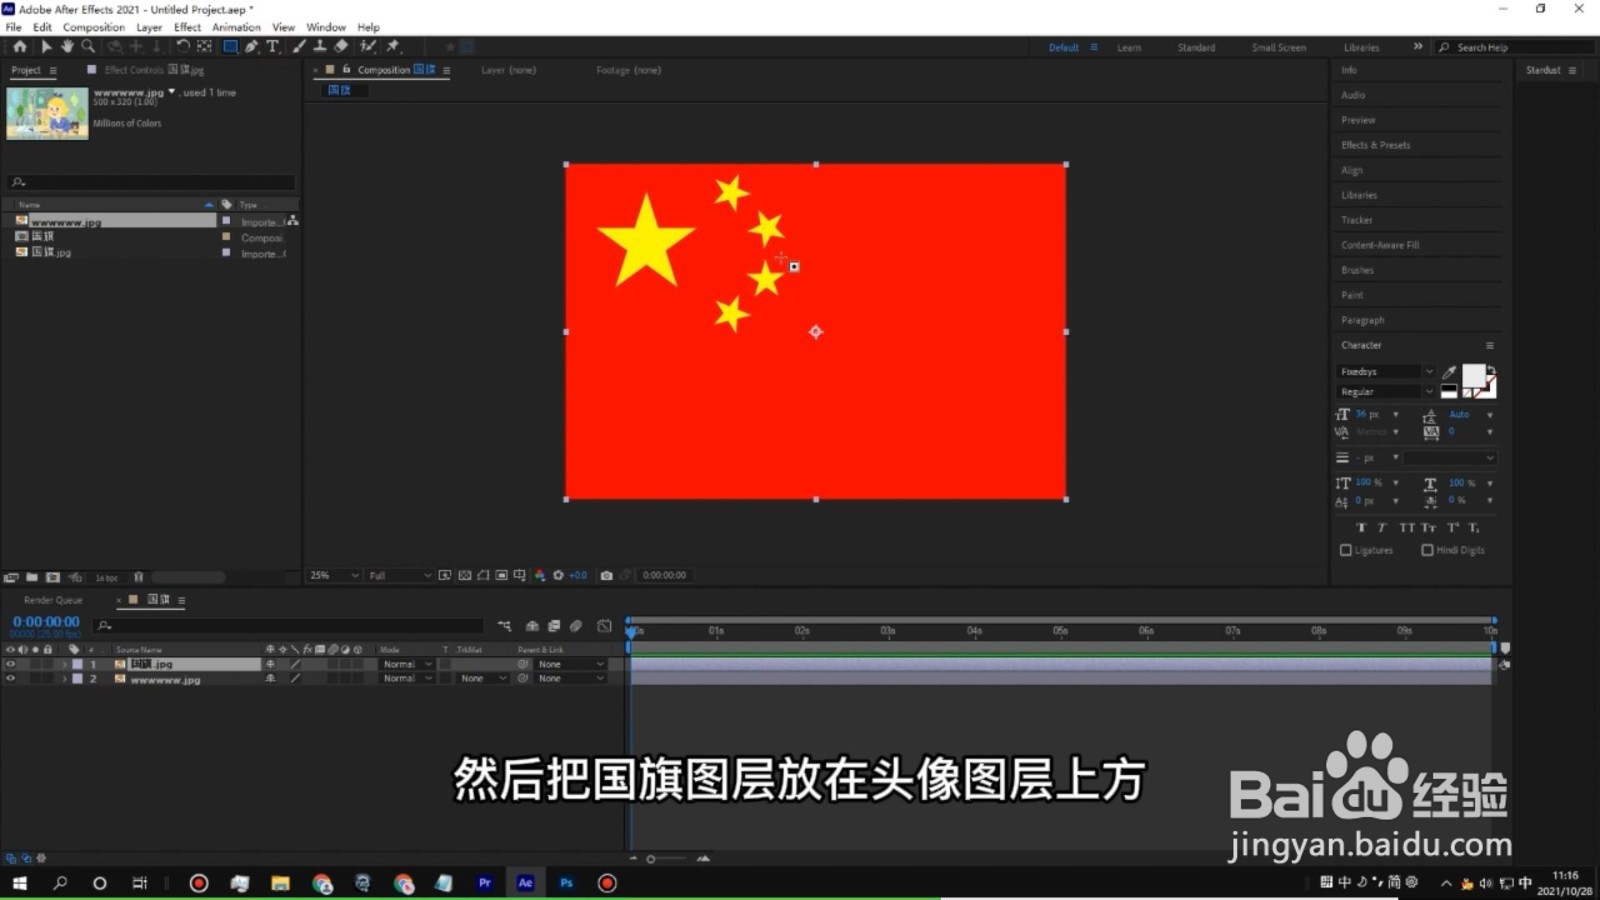Screen dimensions: 1600x900
Task: Open the Full resolution dropdown
Action: coord(399,575)
